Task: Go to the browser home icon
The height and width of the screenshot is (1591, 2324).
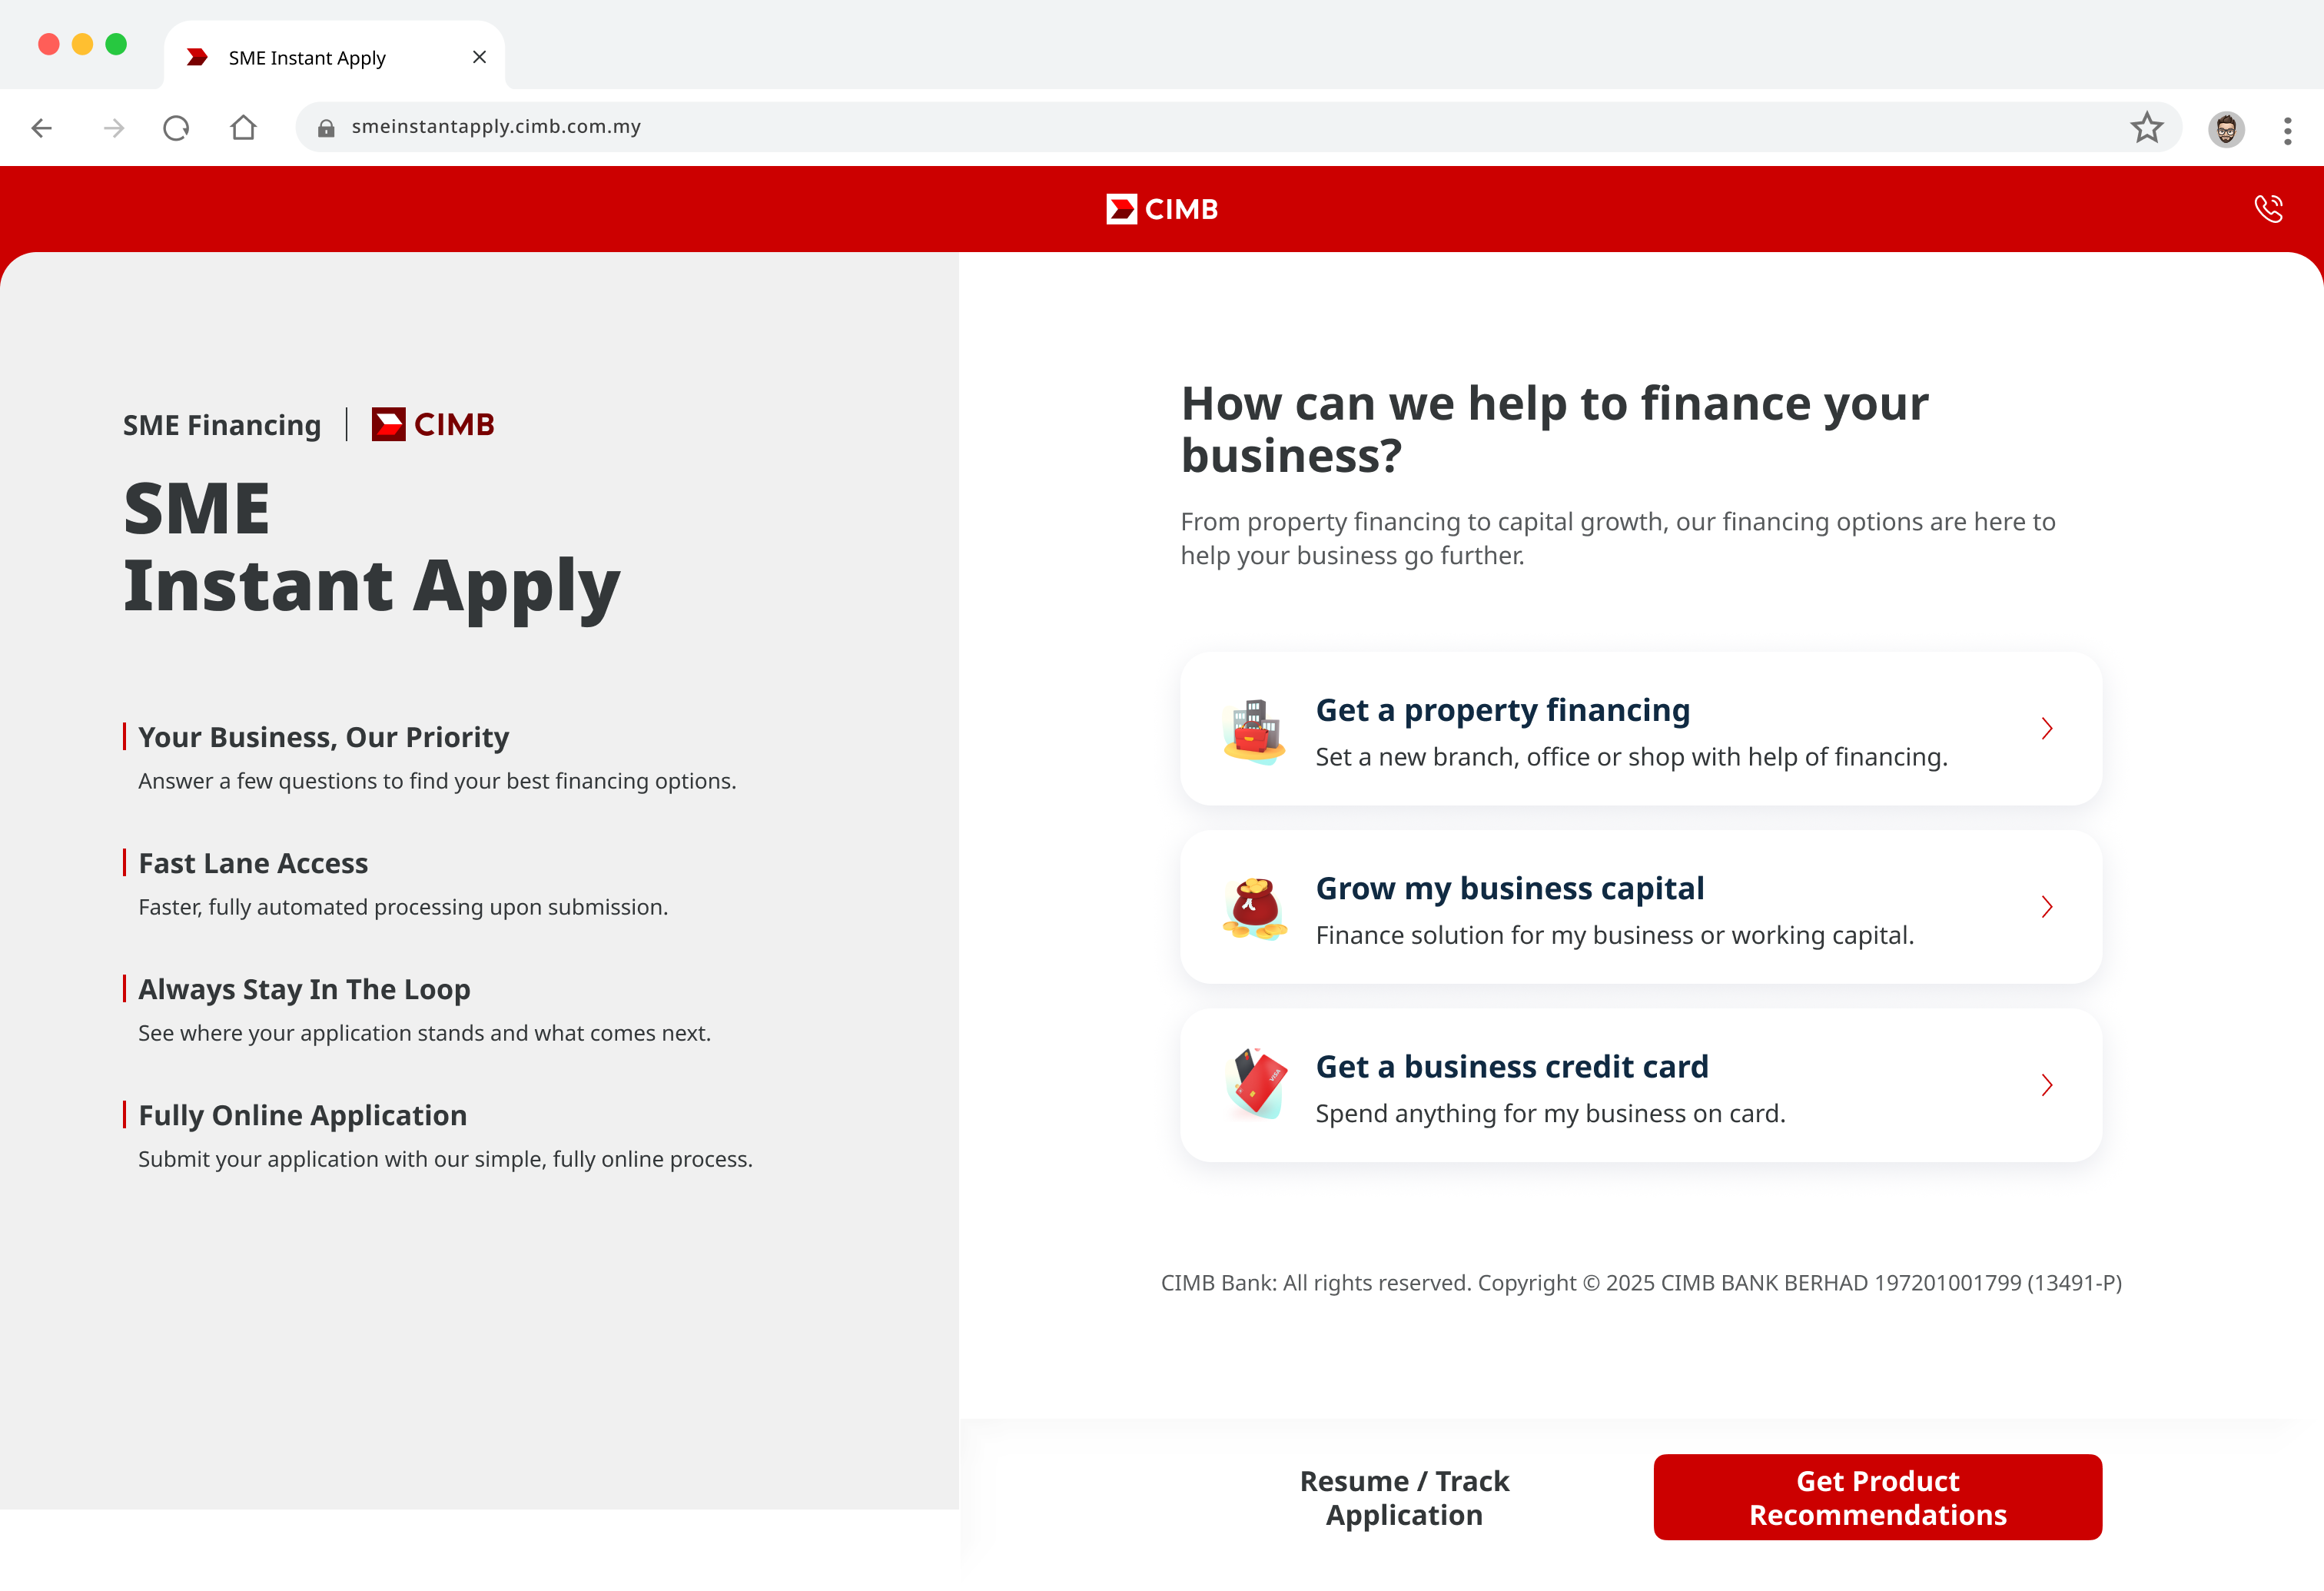Action: point(243,127)
